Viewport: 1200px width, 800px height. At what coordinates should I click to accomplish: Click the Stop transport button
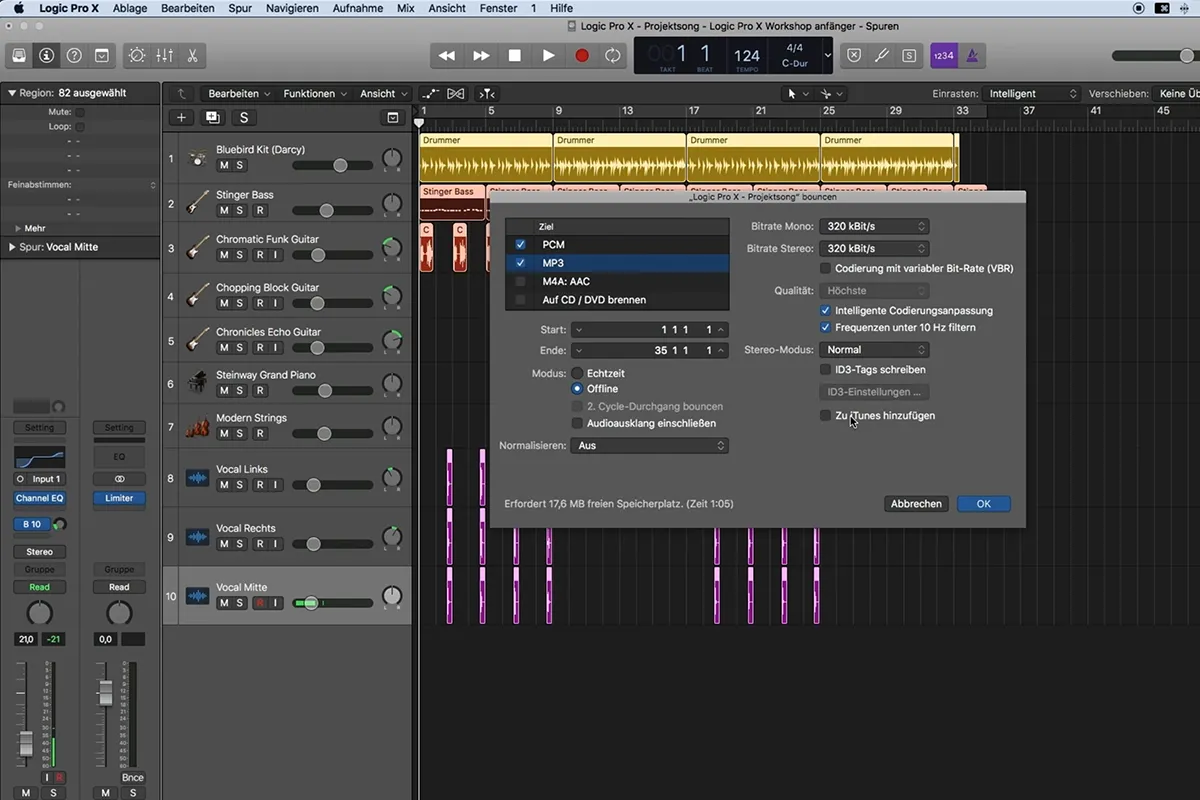click(x=515, y=56)
